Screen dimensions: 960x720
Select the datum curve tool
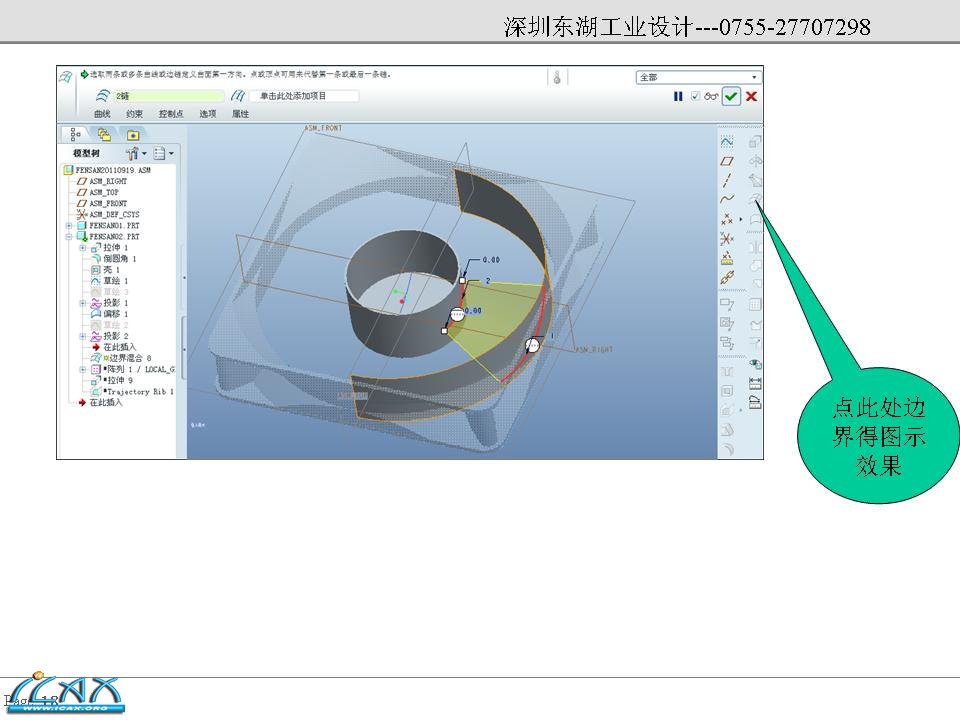727,199
